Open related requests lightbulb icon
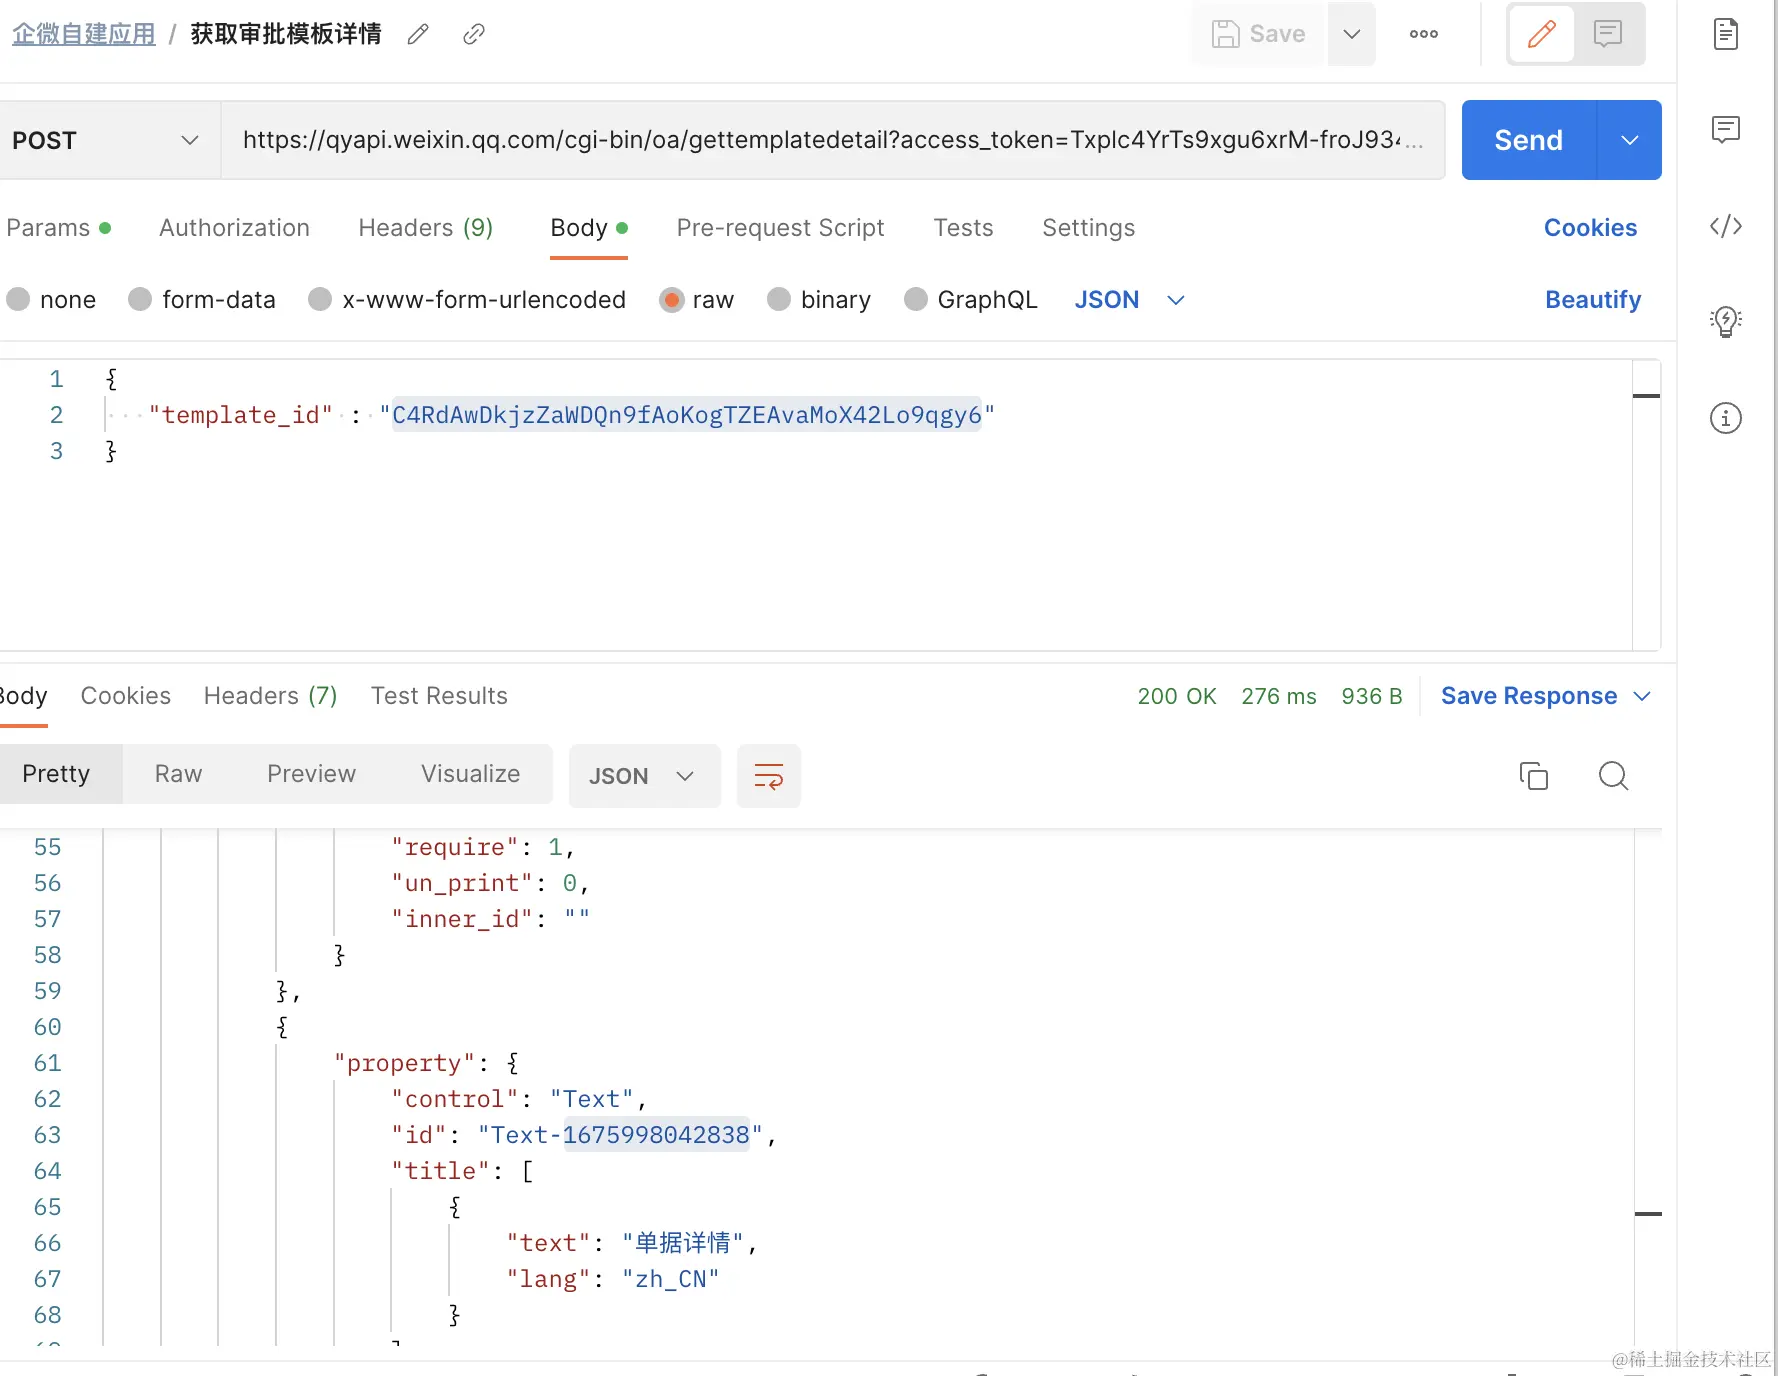This screenshot has height=1376, width=1778. 1726,321
